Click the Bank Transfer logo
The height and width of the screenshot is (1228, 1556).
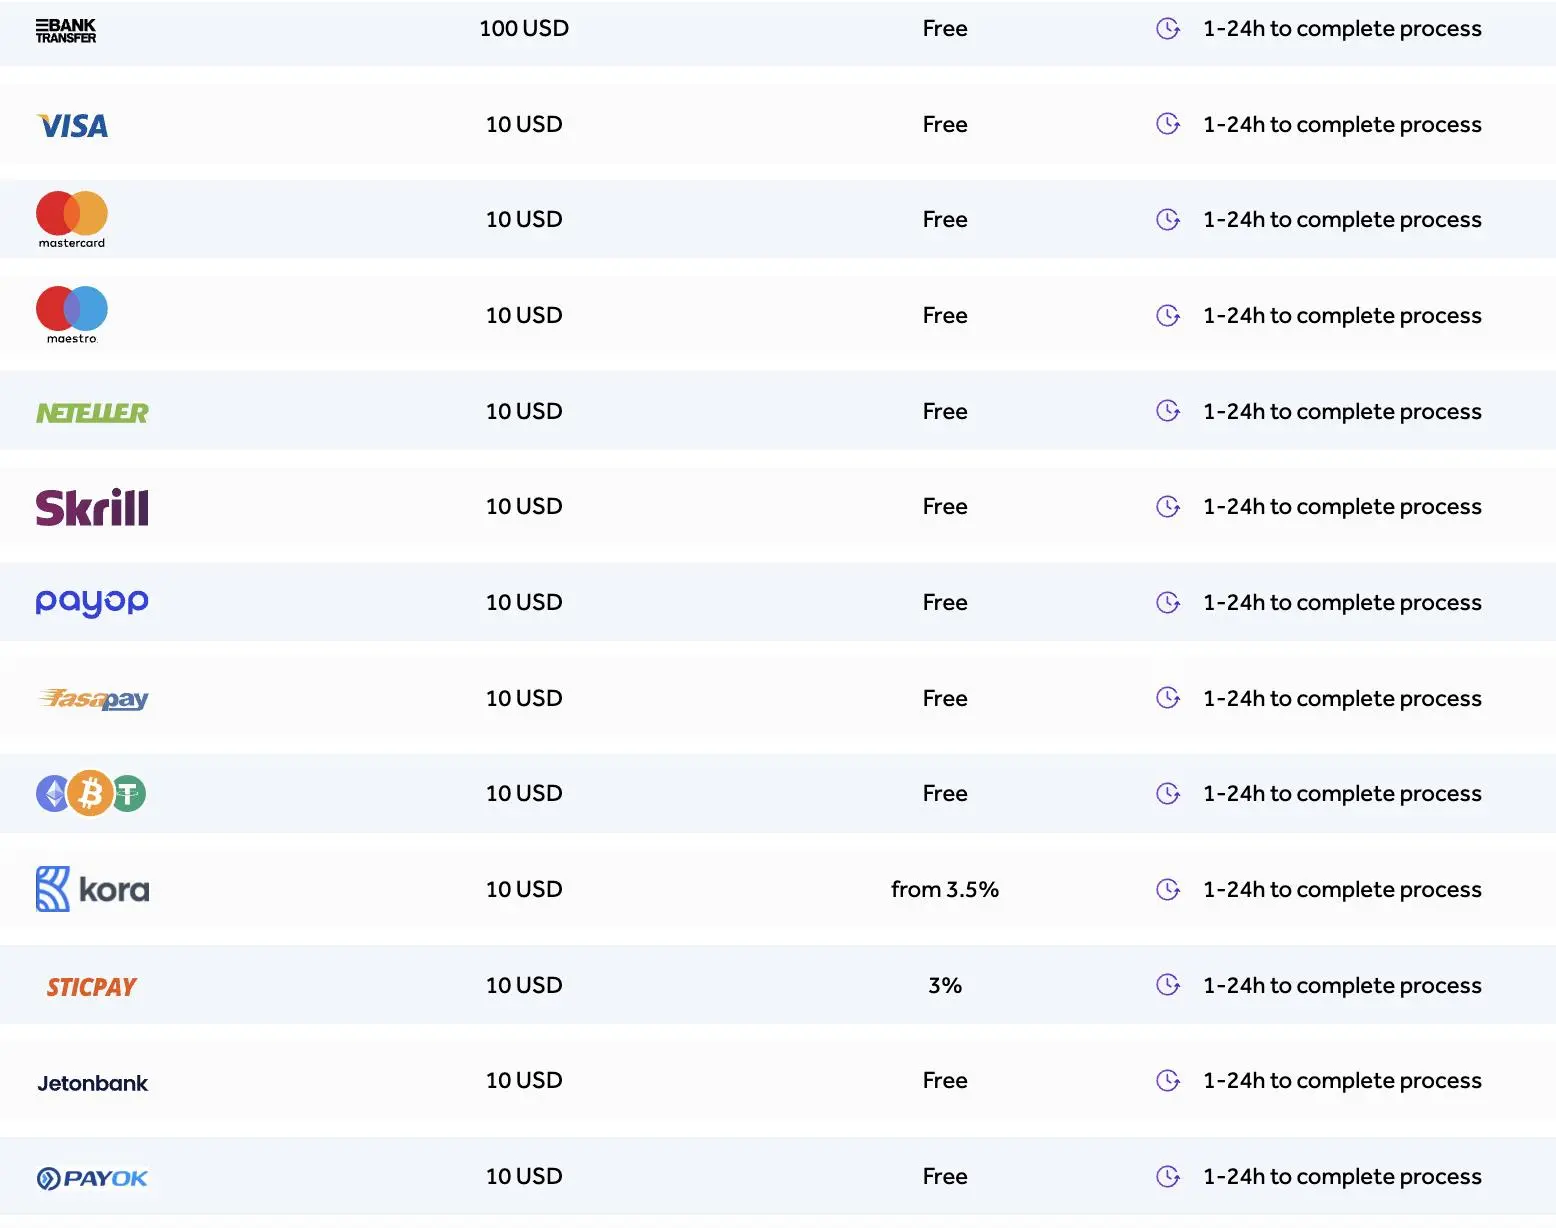[66, 31]
